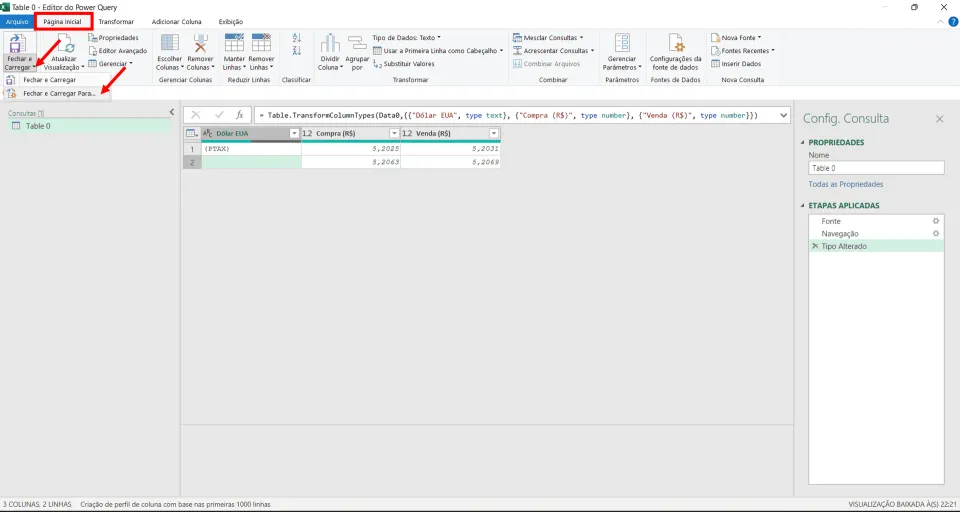Edit the Nome field containing Table 0
The image size is (960, 512).
coord(876,168)
